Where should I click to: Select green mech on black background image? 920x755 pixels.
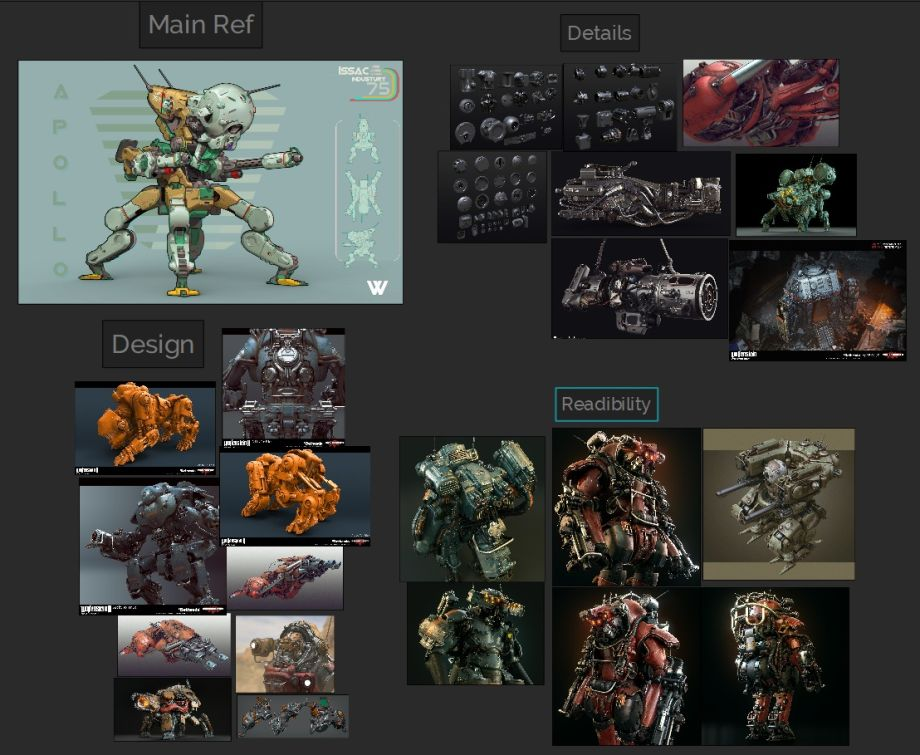click(796, 195)
